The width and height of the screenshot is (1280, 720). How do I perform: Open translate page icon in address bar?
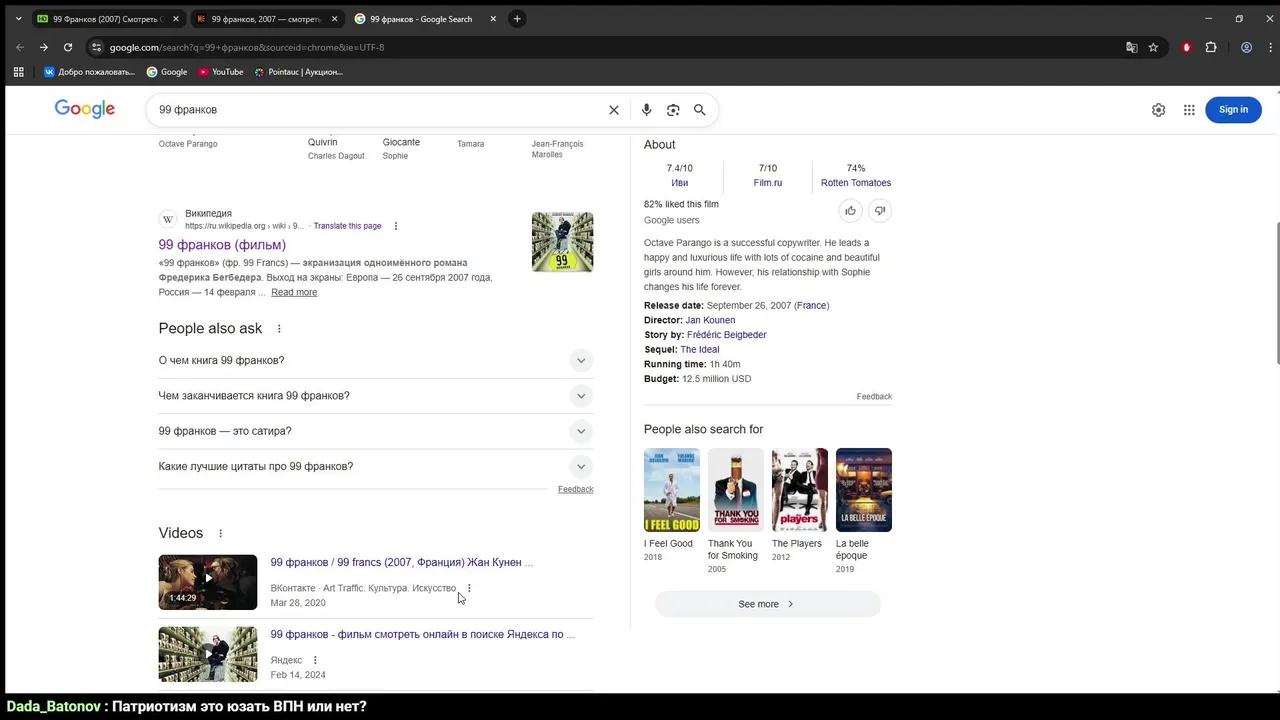pos(1131,47)
